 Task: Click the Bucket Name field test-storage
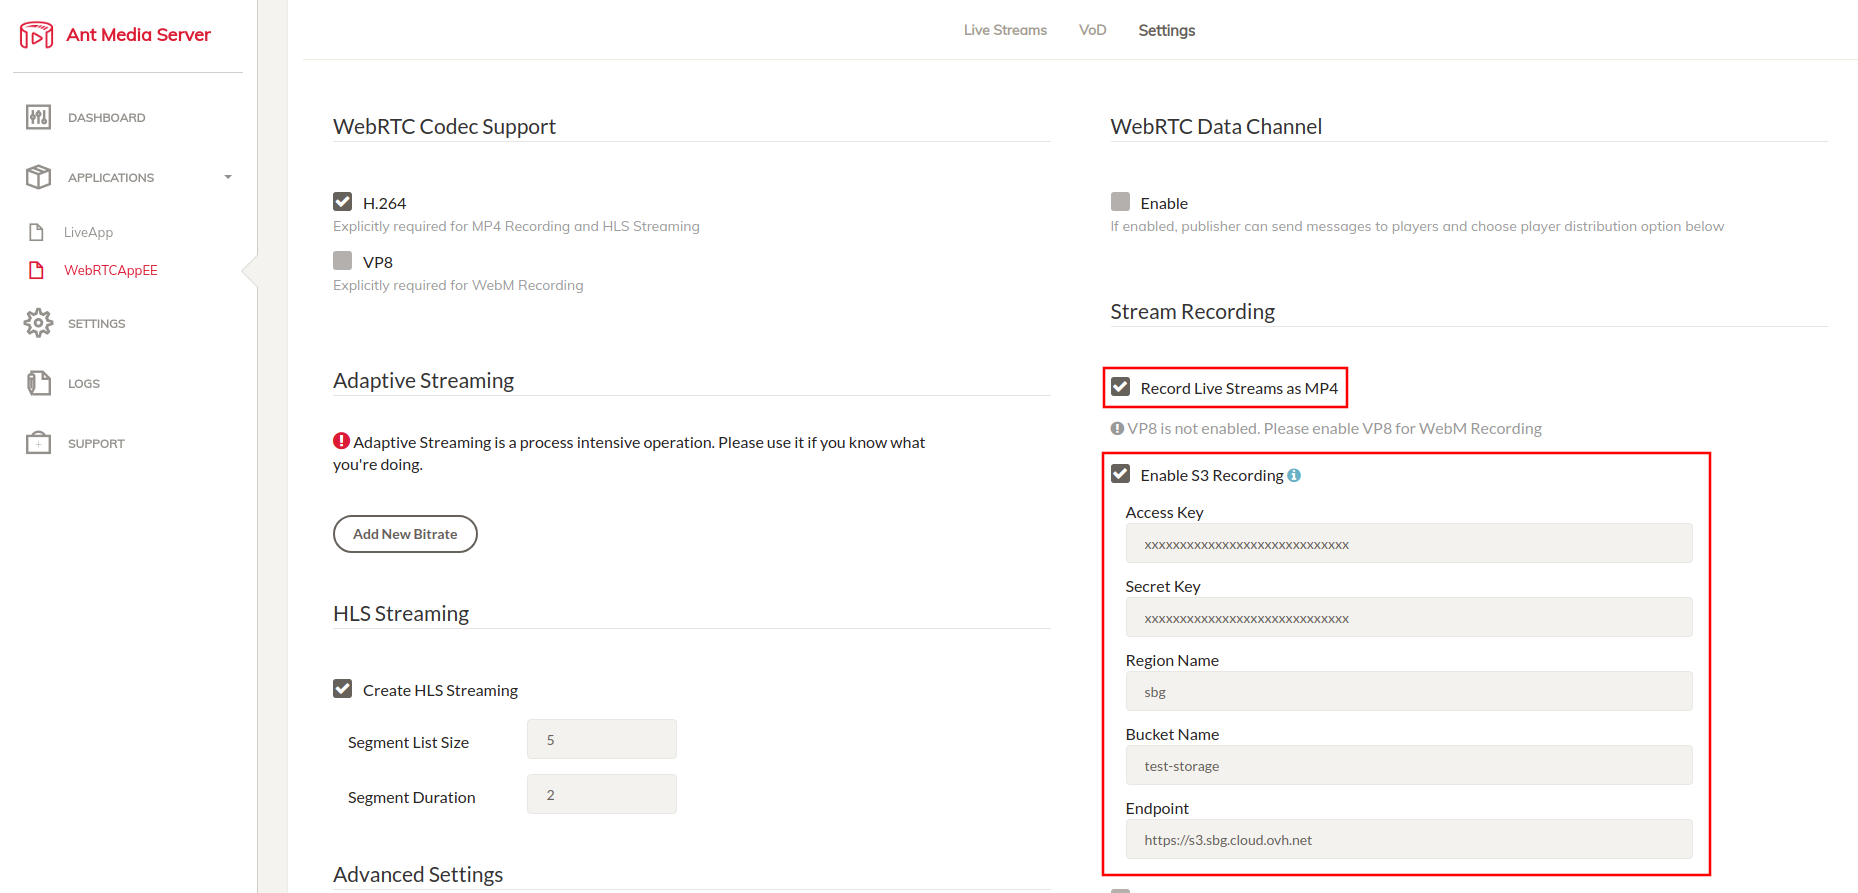(1409, 765)
